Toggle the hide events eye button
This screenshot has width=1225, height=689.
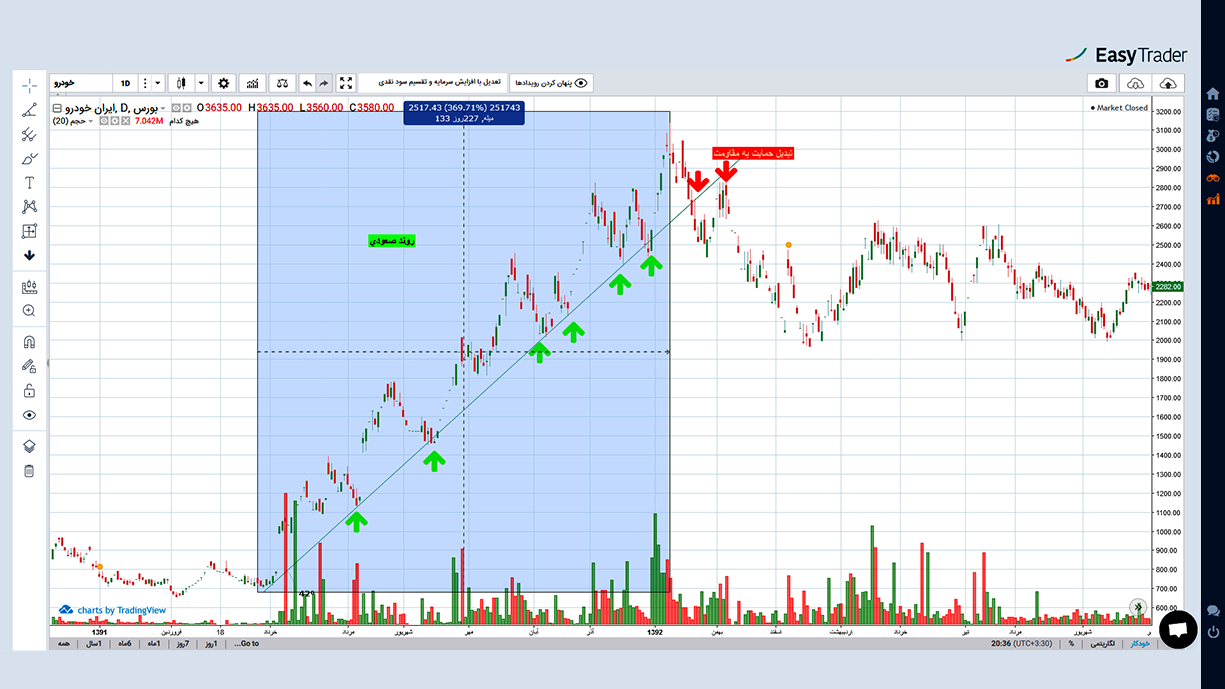coord(551,83)
